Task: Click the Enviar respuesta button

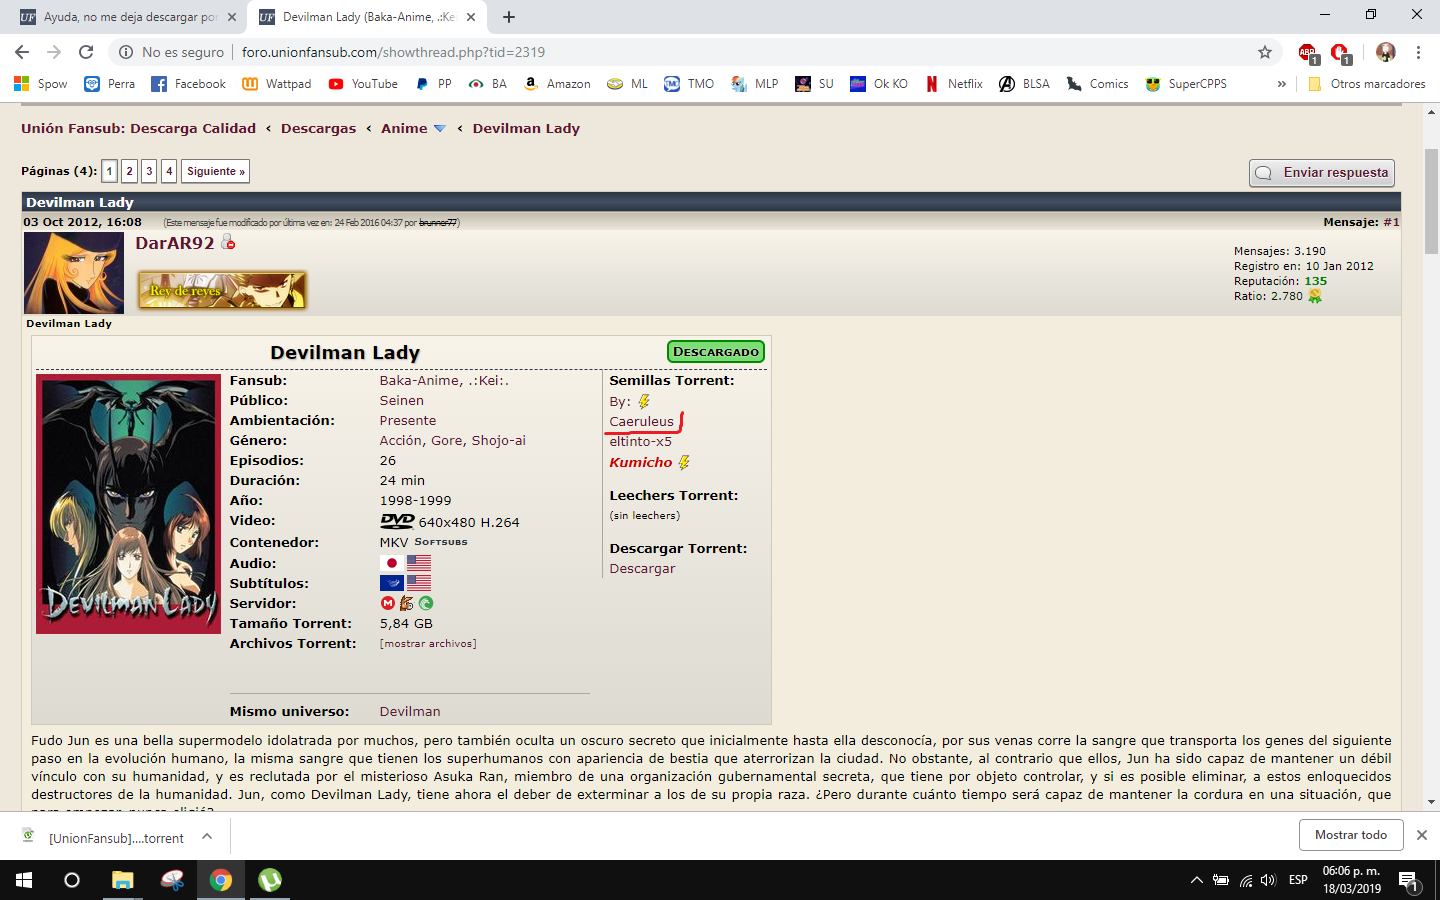Action: point(1322,173)
